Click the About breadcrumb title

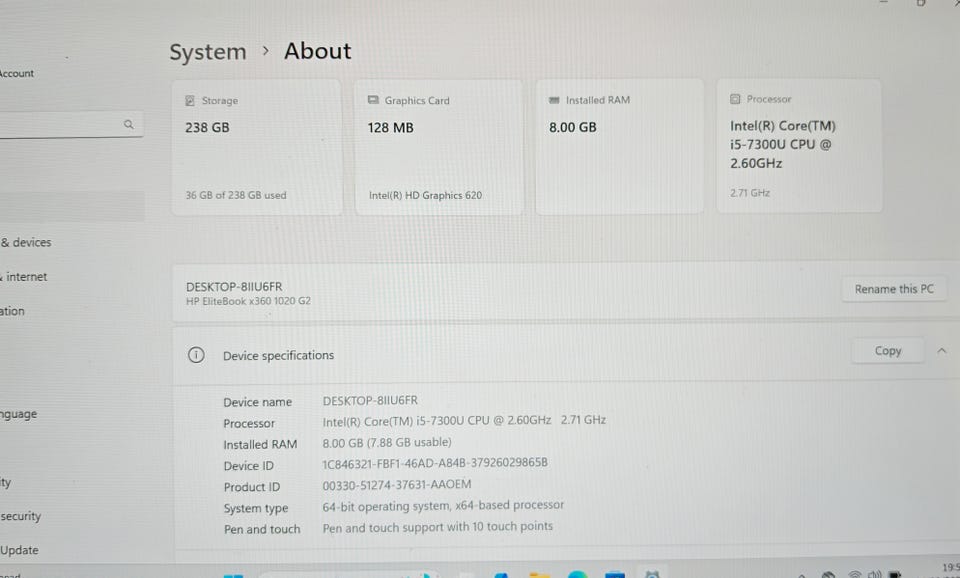318,51
